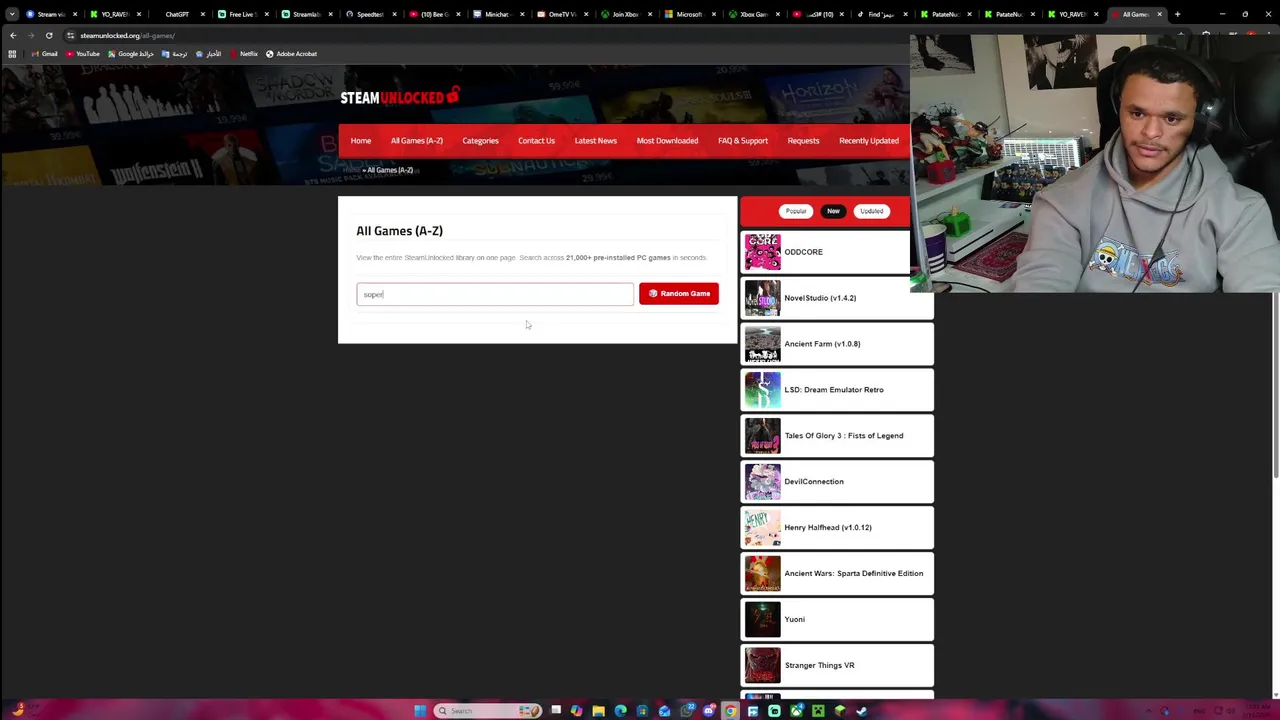Switch to the Minichat tab
Image resolution: width=1280 pixels, height=720 pixels.
(x=497, y=14)
